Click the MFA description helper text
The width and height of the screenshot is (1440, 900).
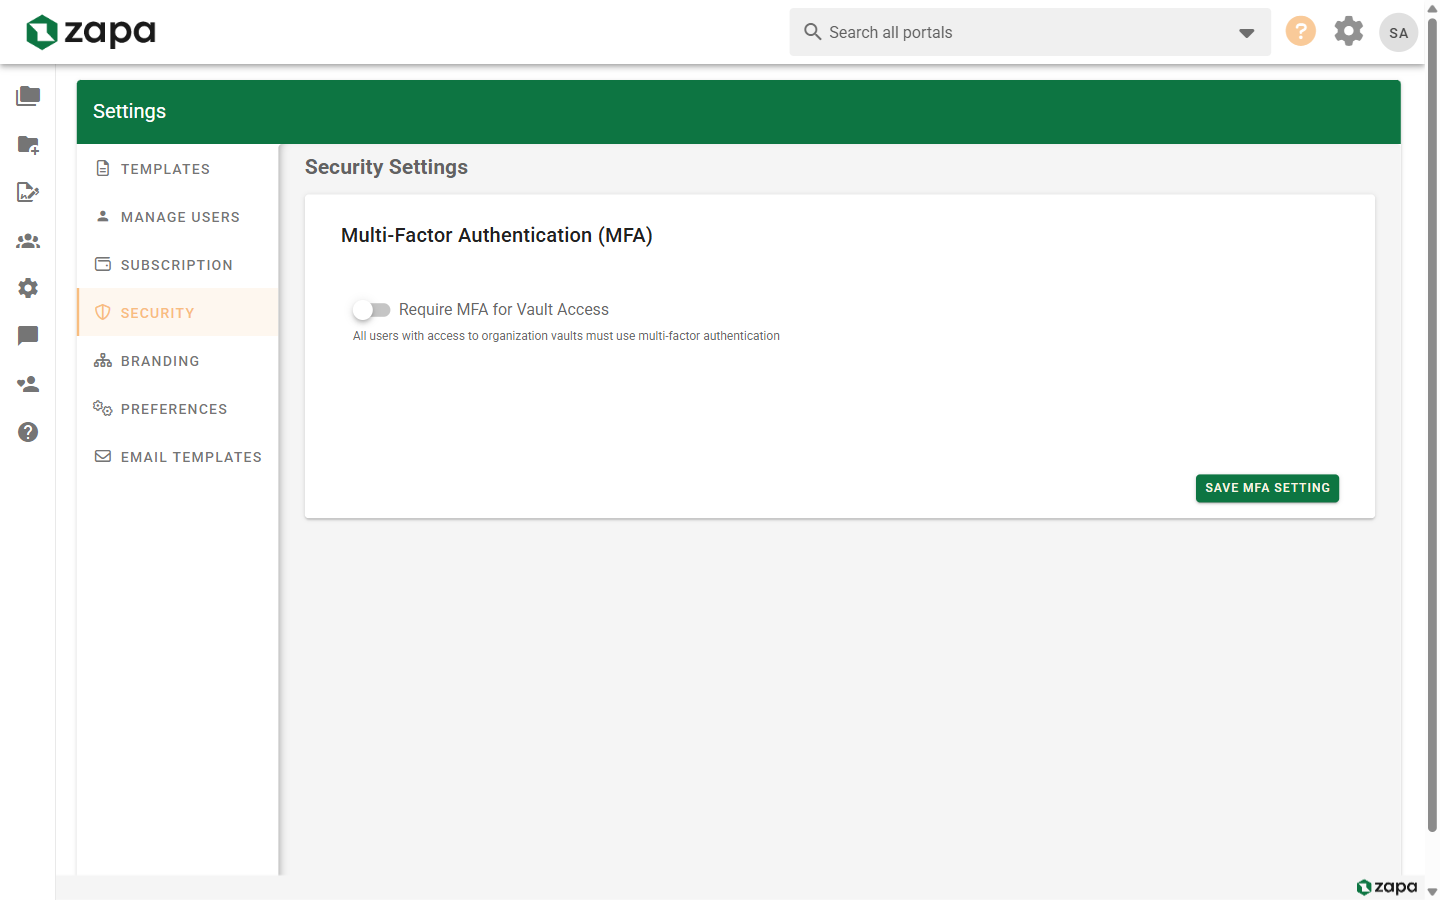tap(566, 336)
